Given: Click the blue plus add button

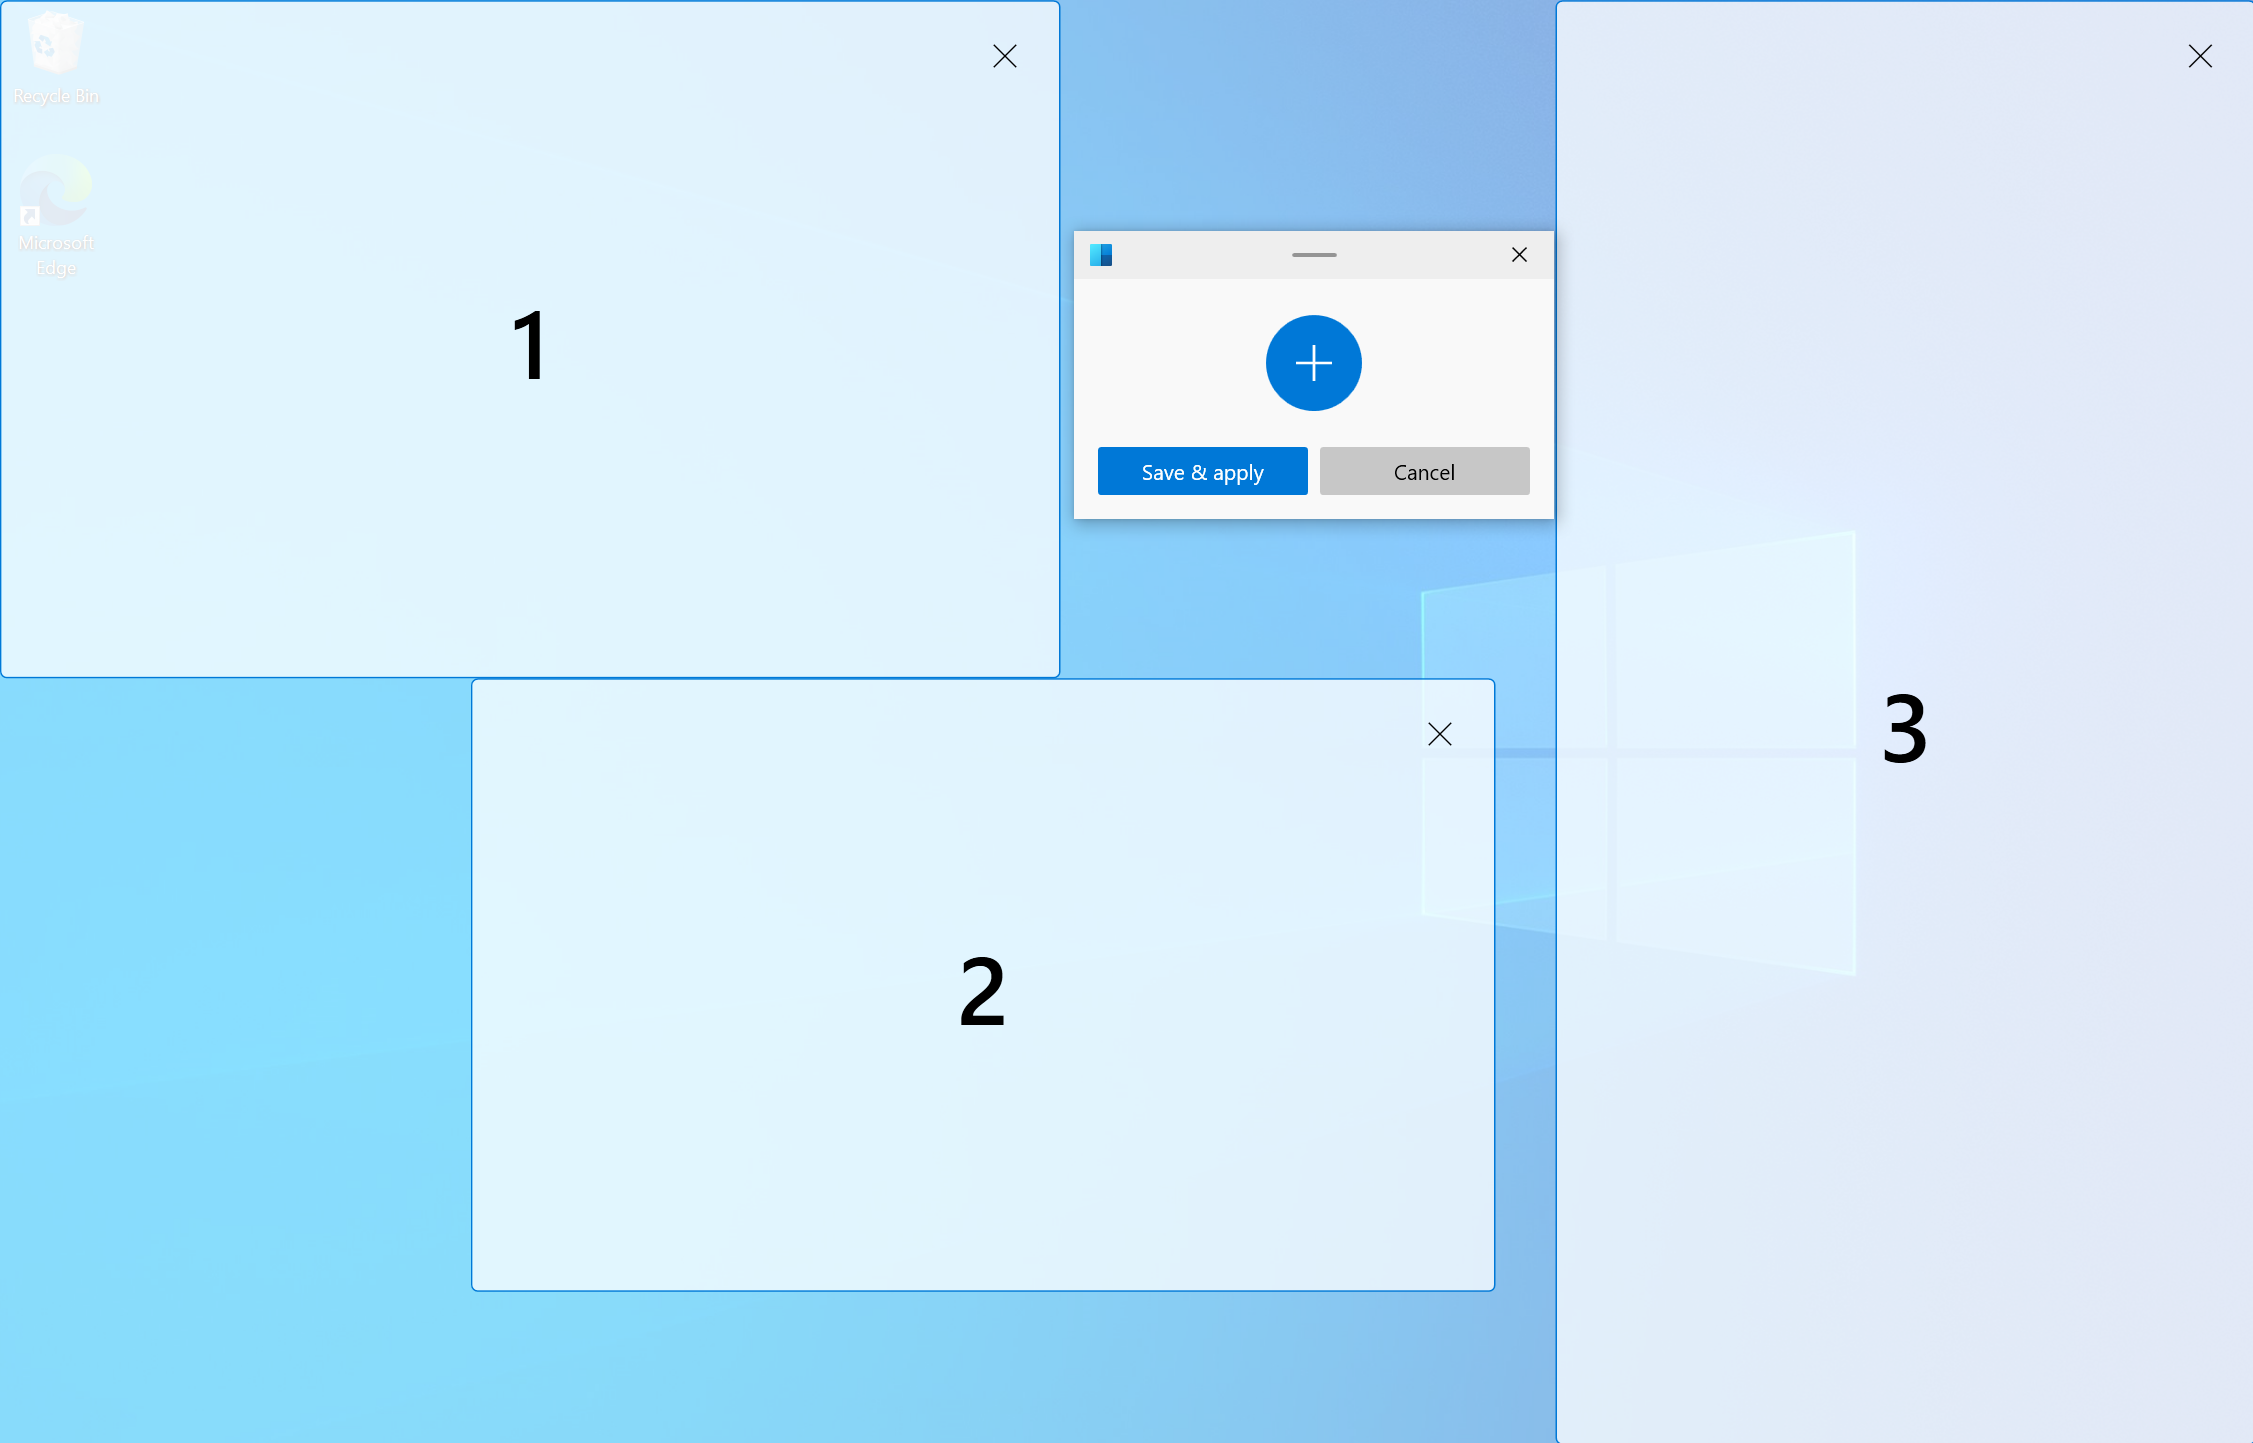Looking at the screenshot, I should (x=1314, y=363).
